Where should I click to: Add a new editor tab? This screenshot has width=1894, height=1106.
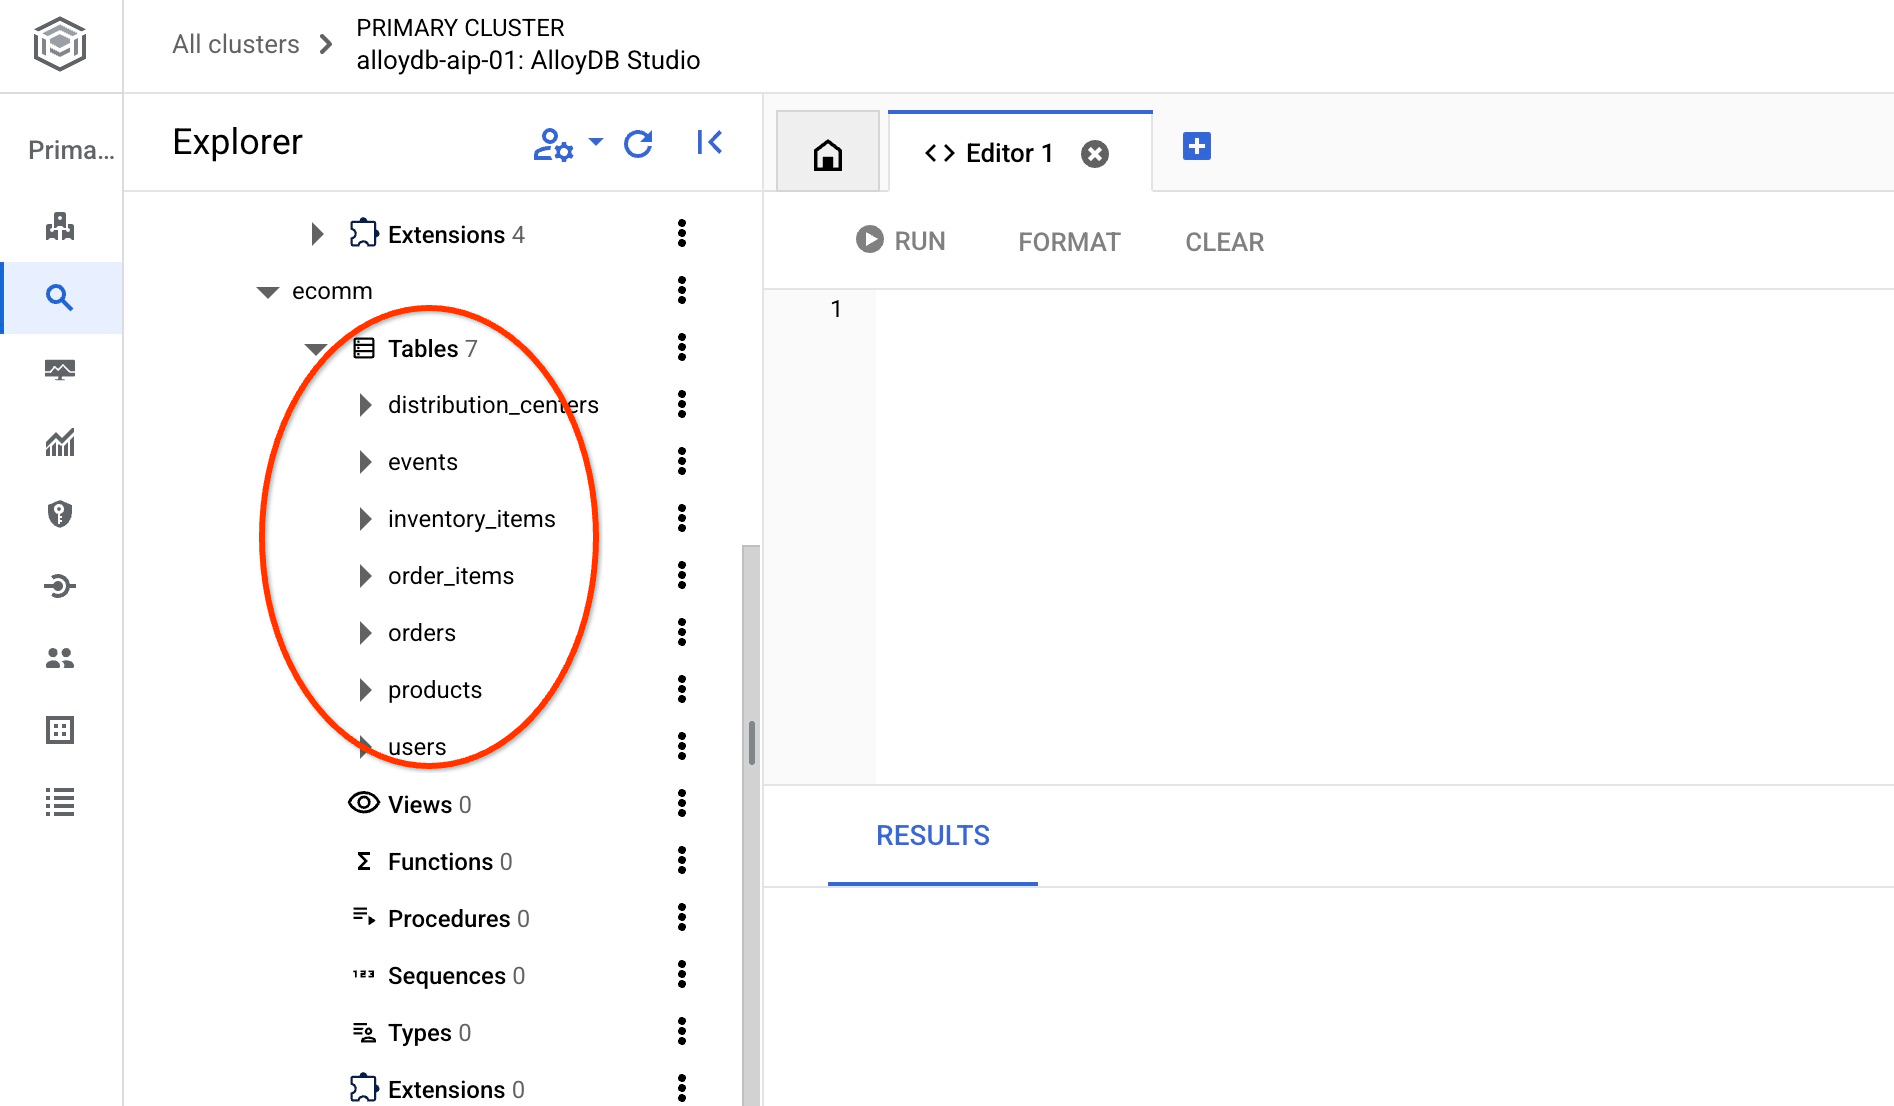(x=1196, y=146)
